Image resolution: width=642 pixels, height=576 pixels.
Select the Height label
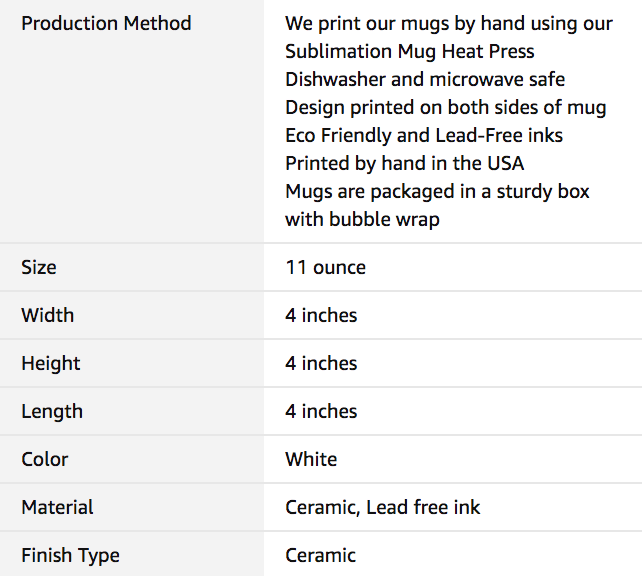click(x=51, y=364)
